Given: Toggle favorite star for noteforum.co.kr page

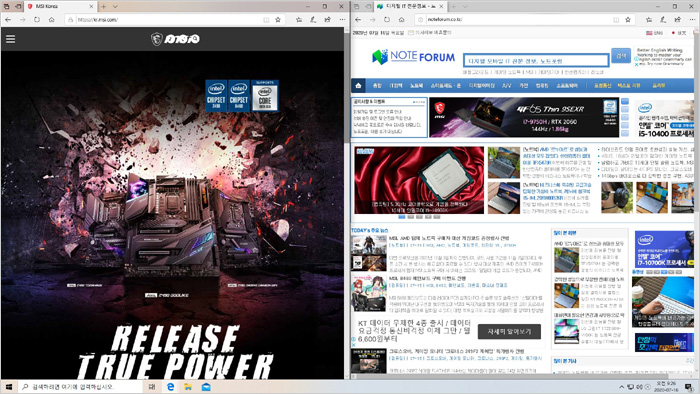Looking at the screenshot, I should tap(628, 20).
